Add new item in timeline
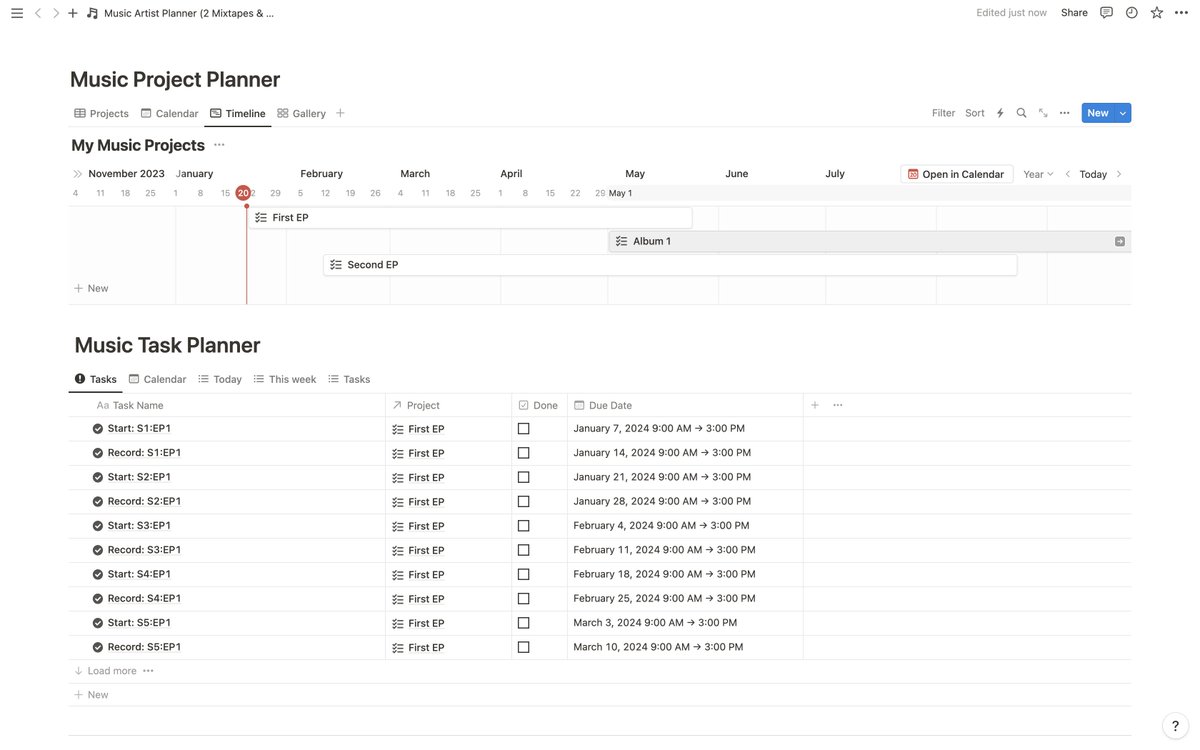The width and height of the screenshot is (1200, 750). click(91, 288)
